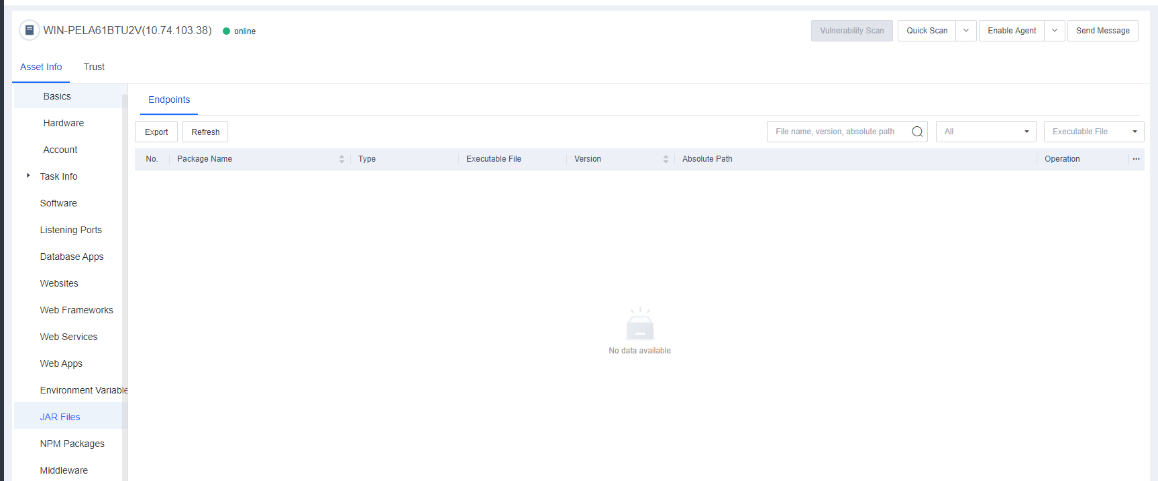Open column settings ellipsis icon
Viewport: 1158px width, 481px height.
(1136, 159)
